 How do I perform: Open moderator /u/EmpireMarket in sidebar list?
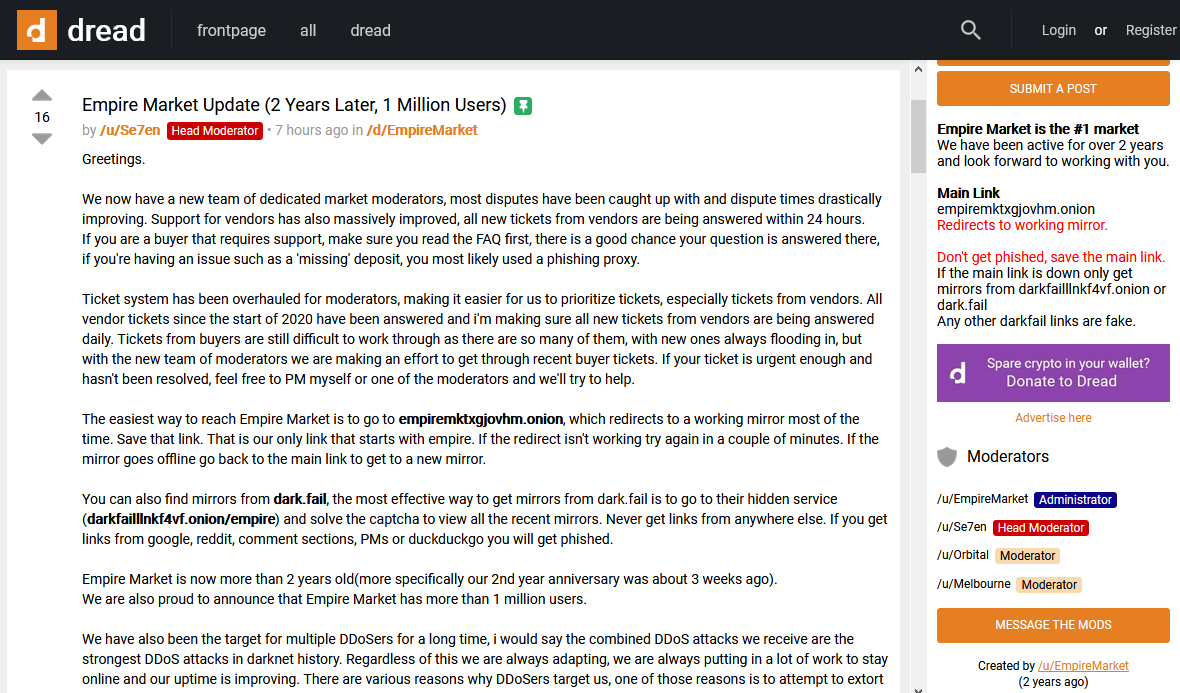tap(982, 499)
